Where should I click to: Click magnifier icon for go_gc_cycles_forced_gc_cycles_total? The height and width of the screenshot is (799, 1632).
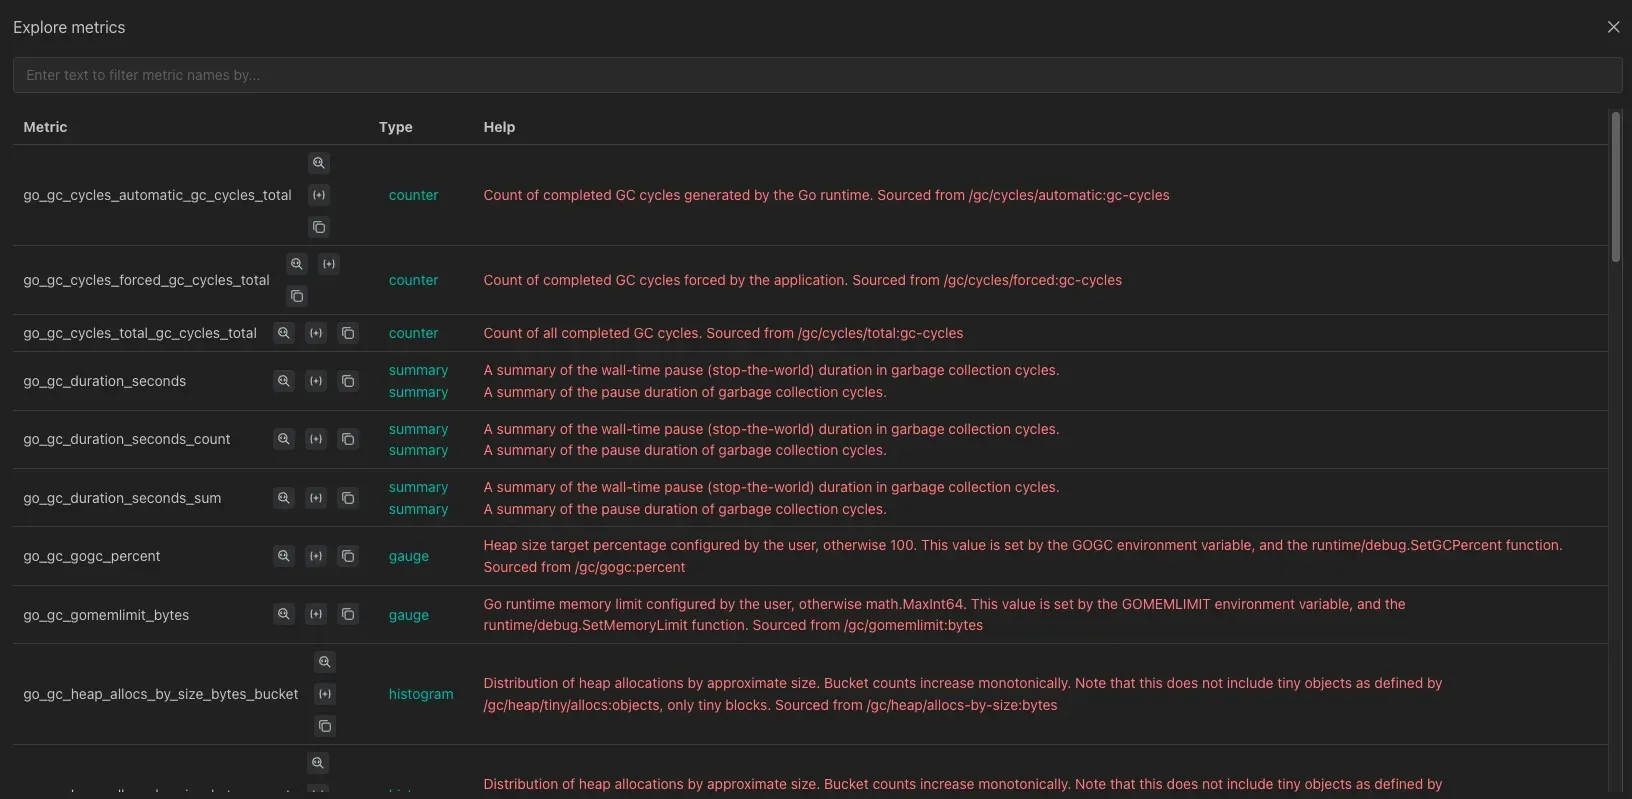pos(297,264)
